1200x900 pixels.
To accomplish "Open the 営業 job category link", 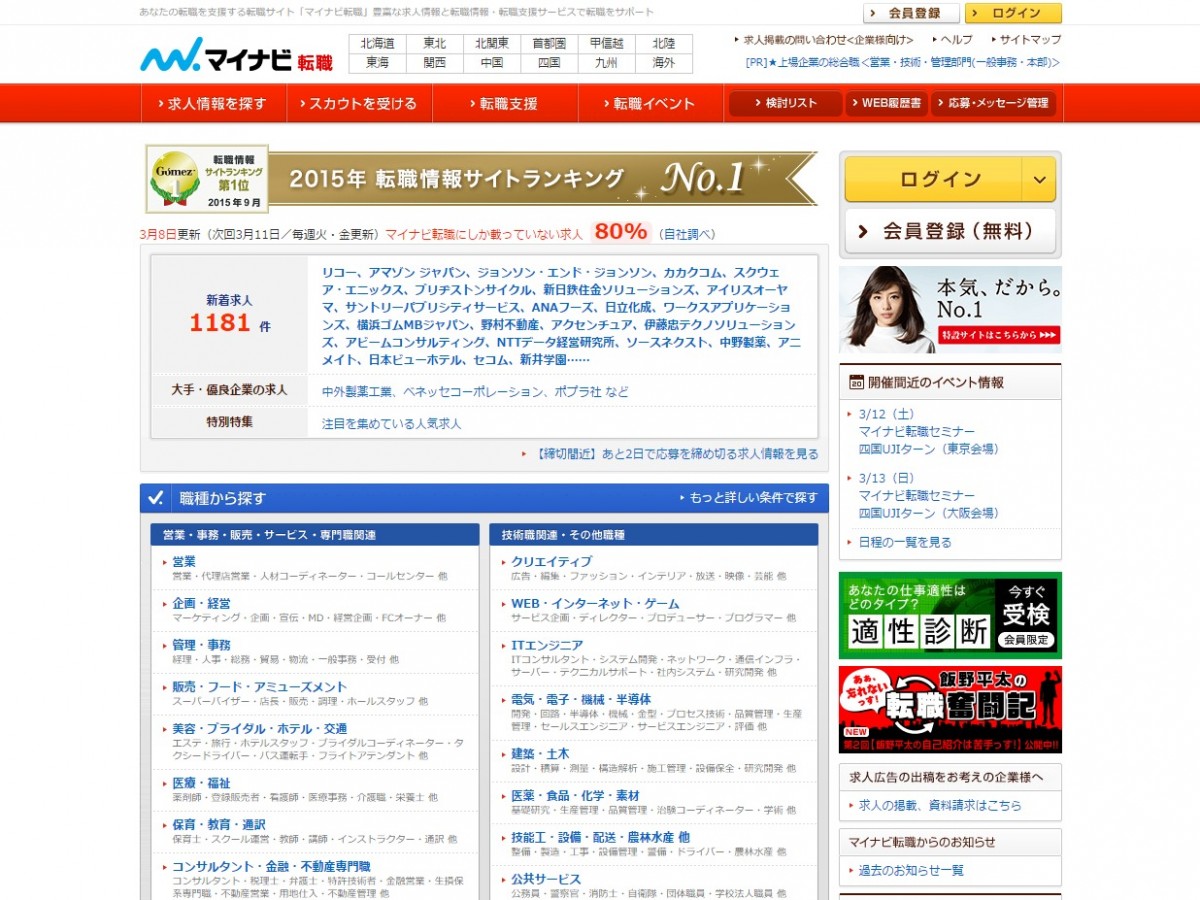I will [x=184, y=561].
